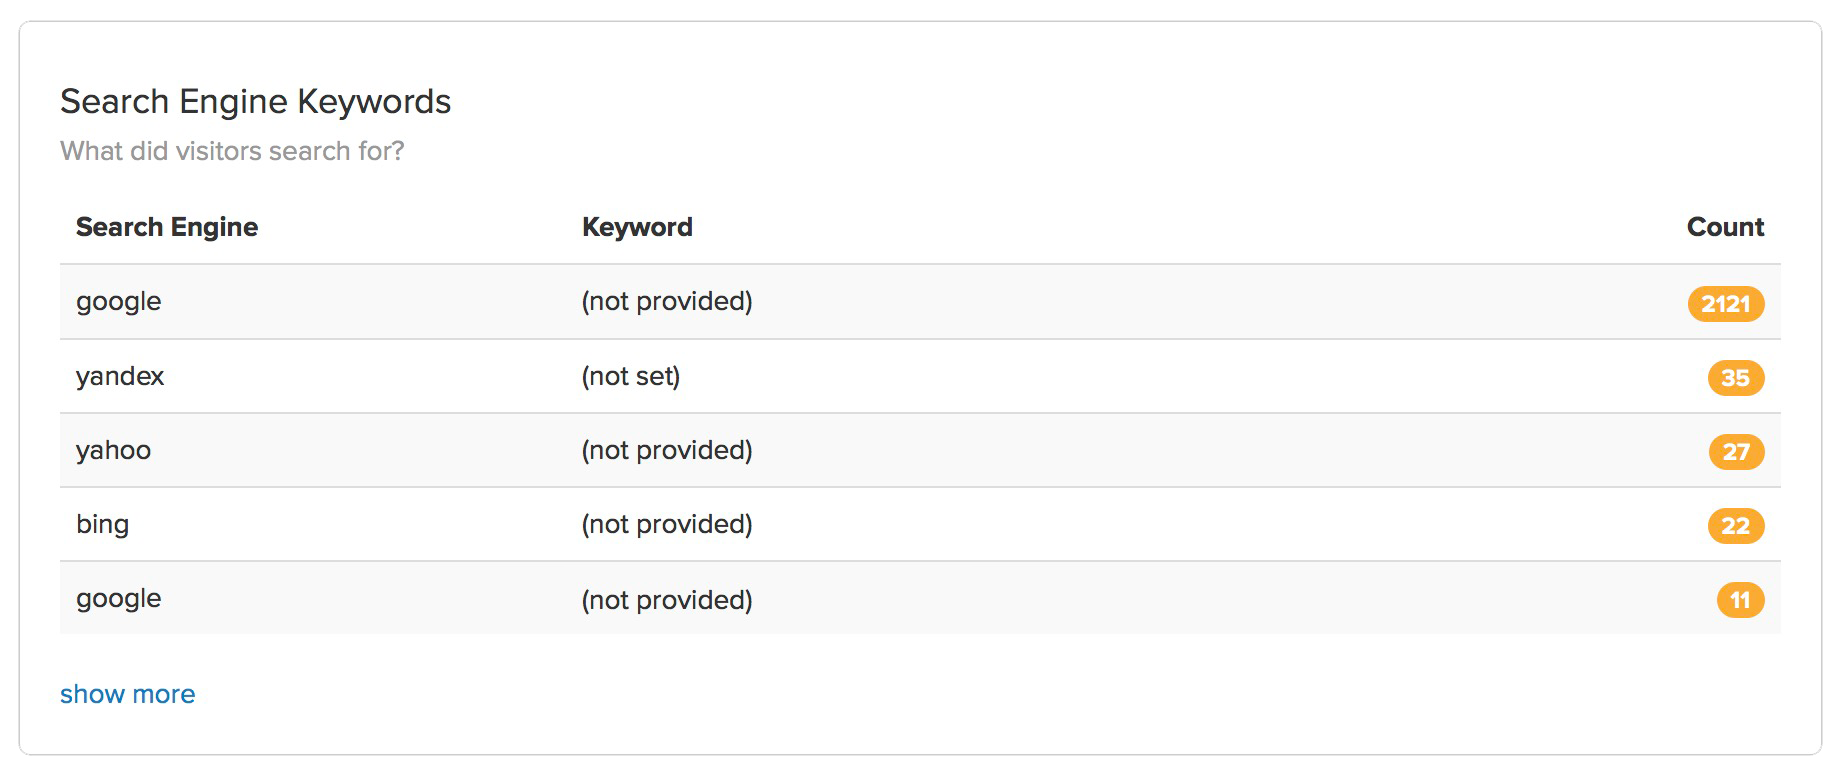Select the bing search engine cell

point(103,524)
